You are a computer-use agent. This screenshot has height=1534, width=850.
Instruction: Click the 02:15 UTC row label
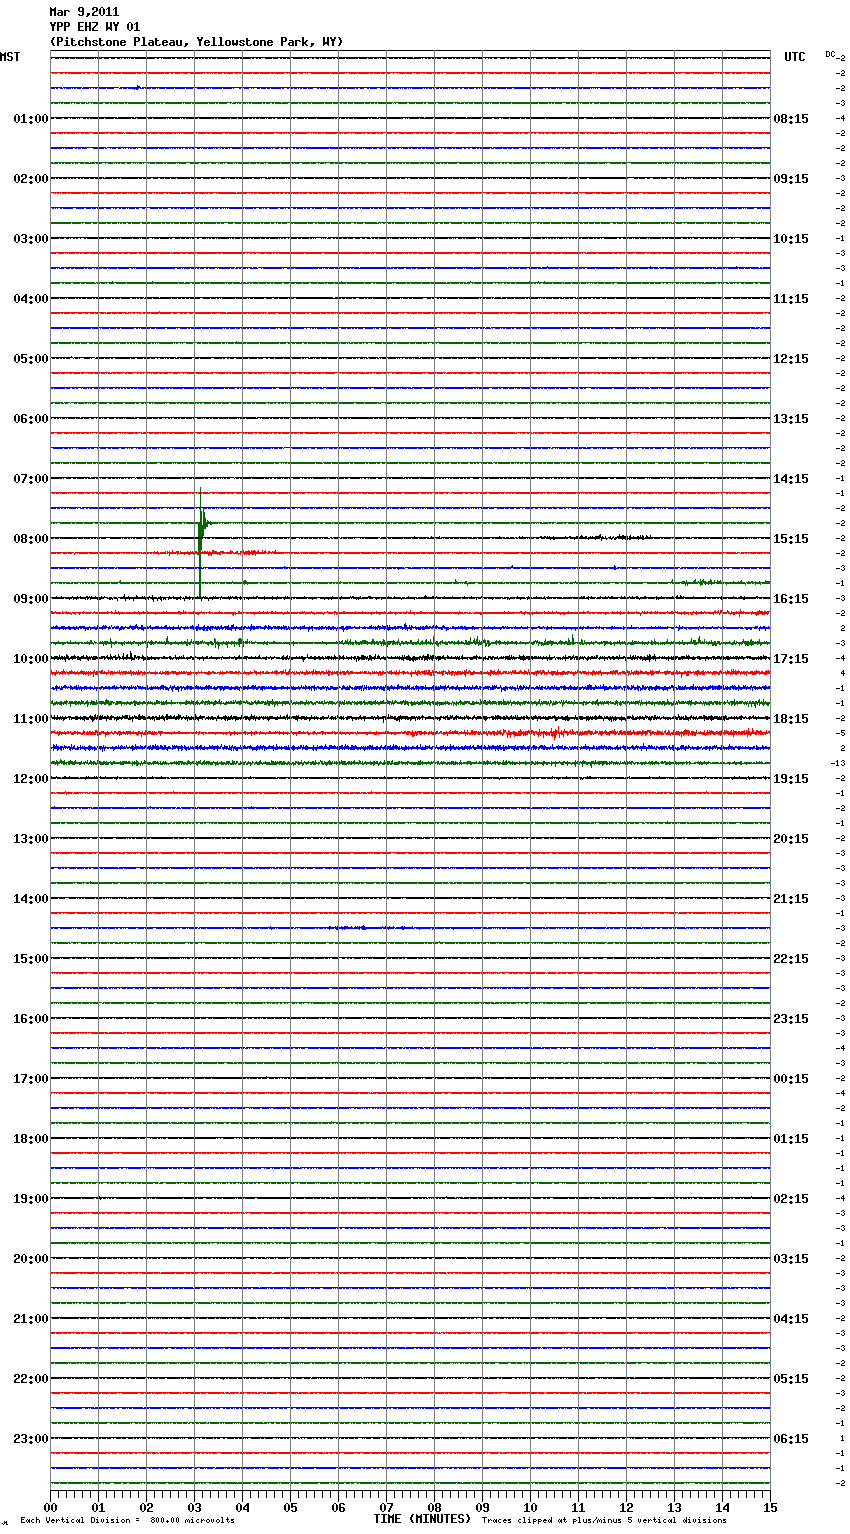coord(791,1199)
